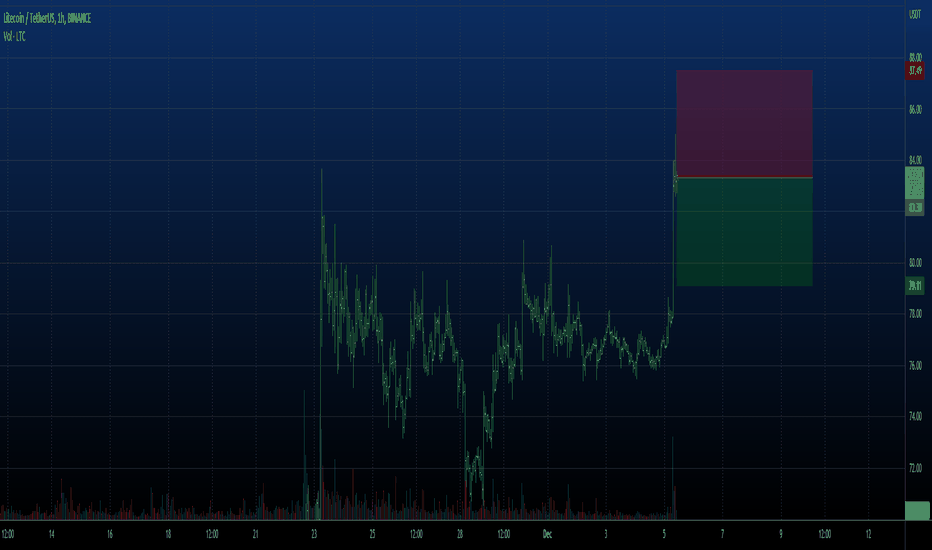
Task: Click the 86.00 price axis label
Action: click(915, 109)
